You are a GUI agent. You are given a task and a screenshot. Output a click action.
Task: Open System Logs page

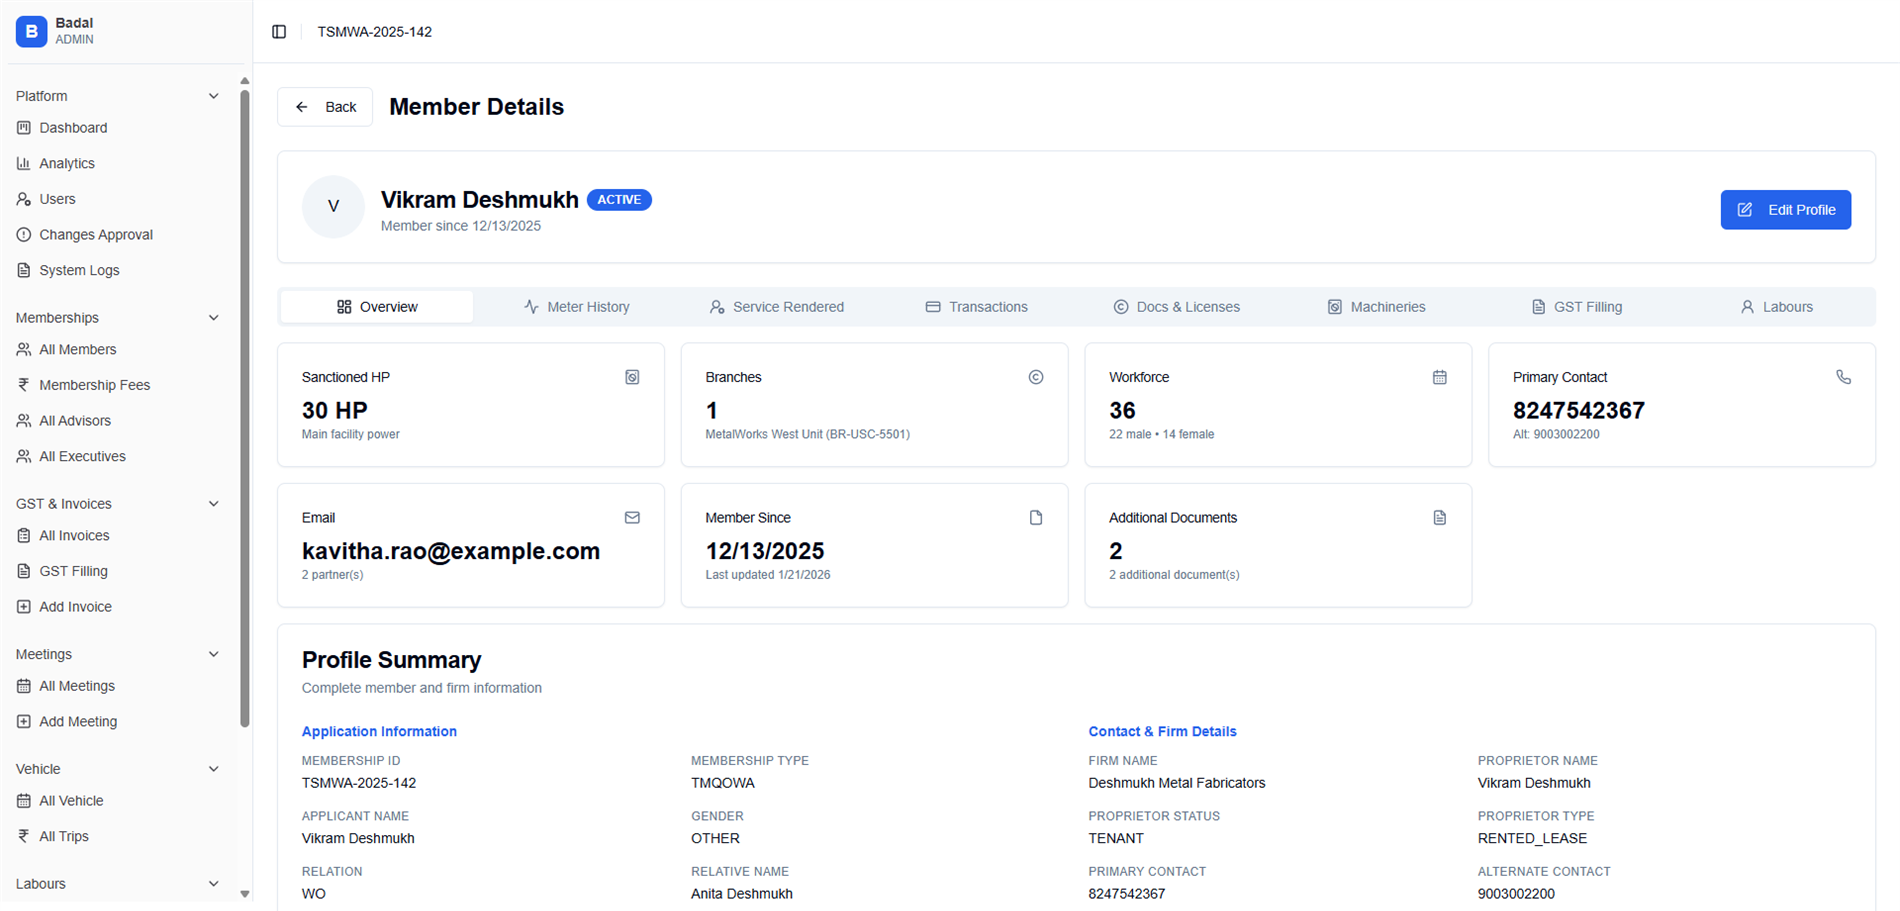(79, 270)
